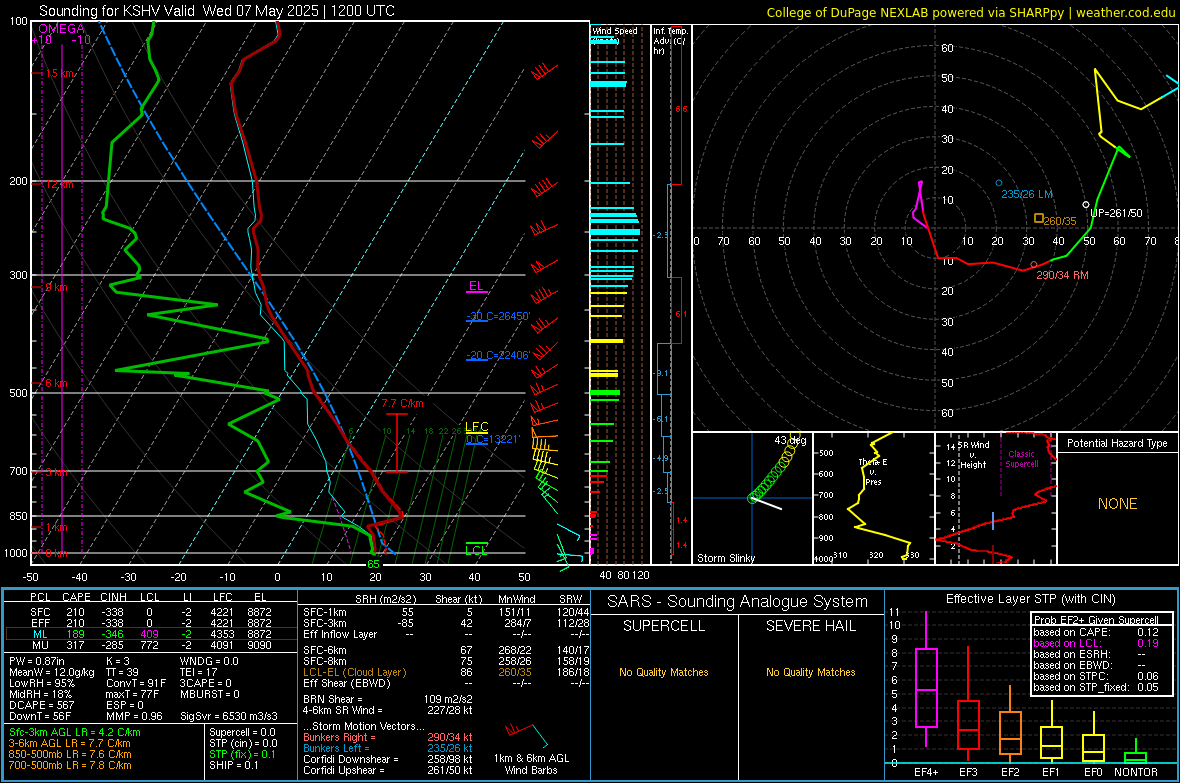Click the SFC-1km row in SRH table

click(446, 612)
